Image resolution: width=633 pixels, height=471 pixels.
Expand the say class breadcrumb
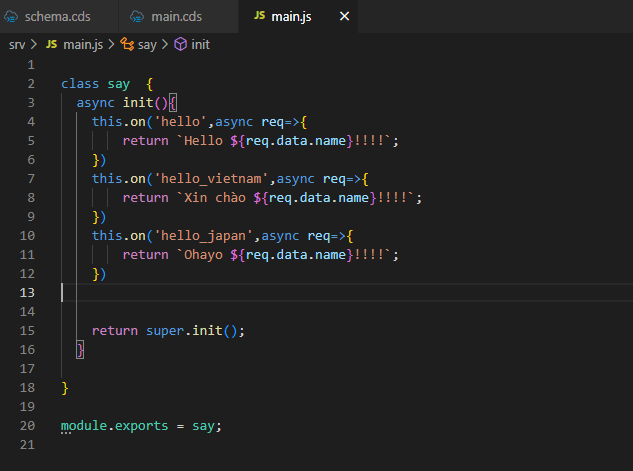[x=148, y=44]
